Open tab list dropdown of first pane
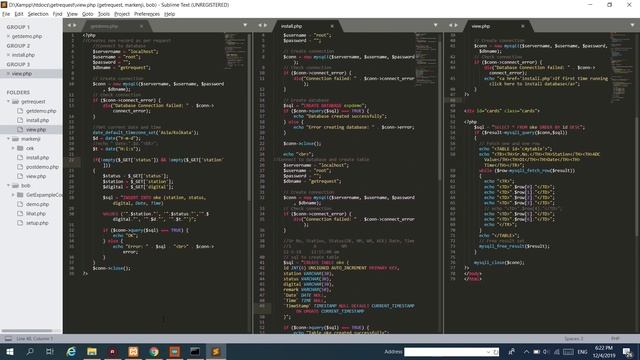Image resolution: width=640 pixels, height=360 pixels. point(245,25)
